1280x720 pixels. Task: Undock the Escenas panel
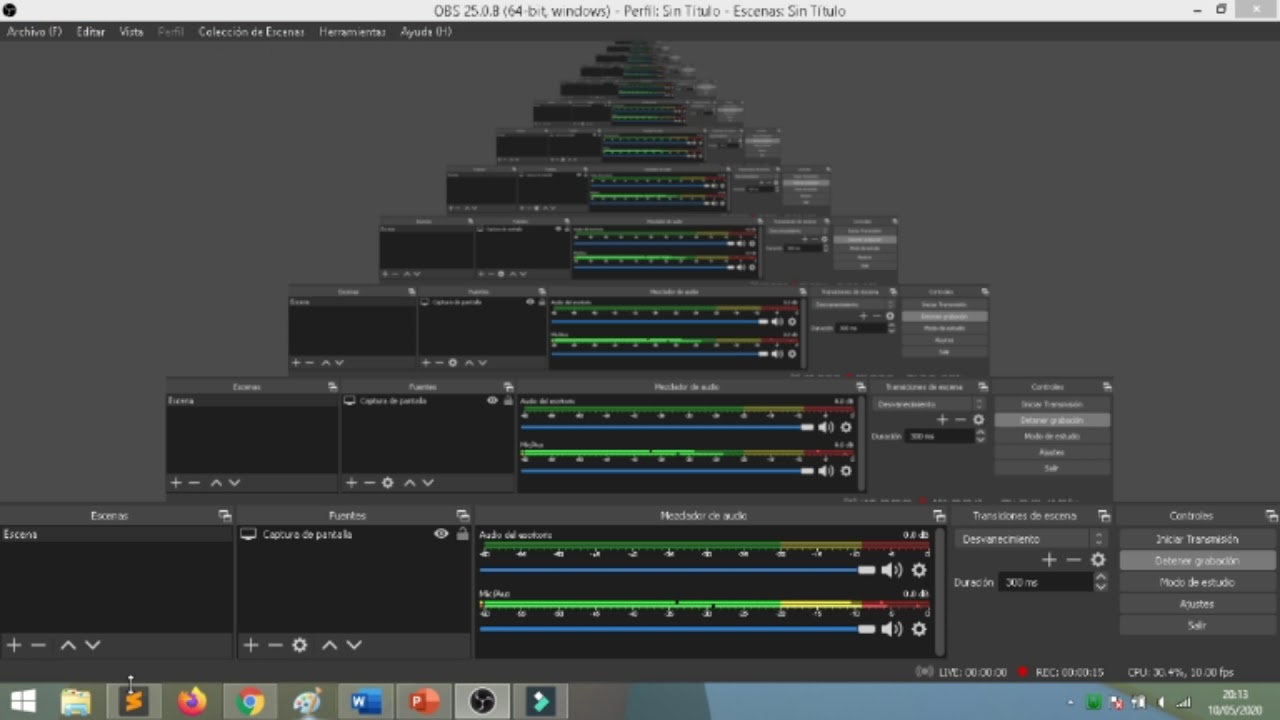[x=224, y=516]
